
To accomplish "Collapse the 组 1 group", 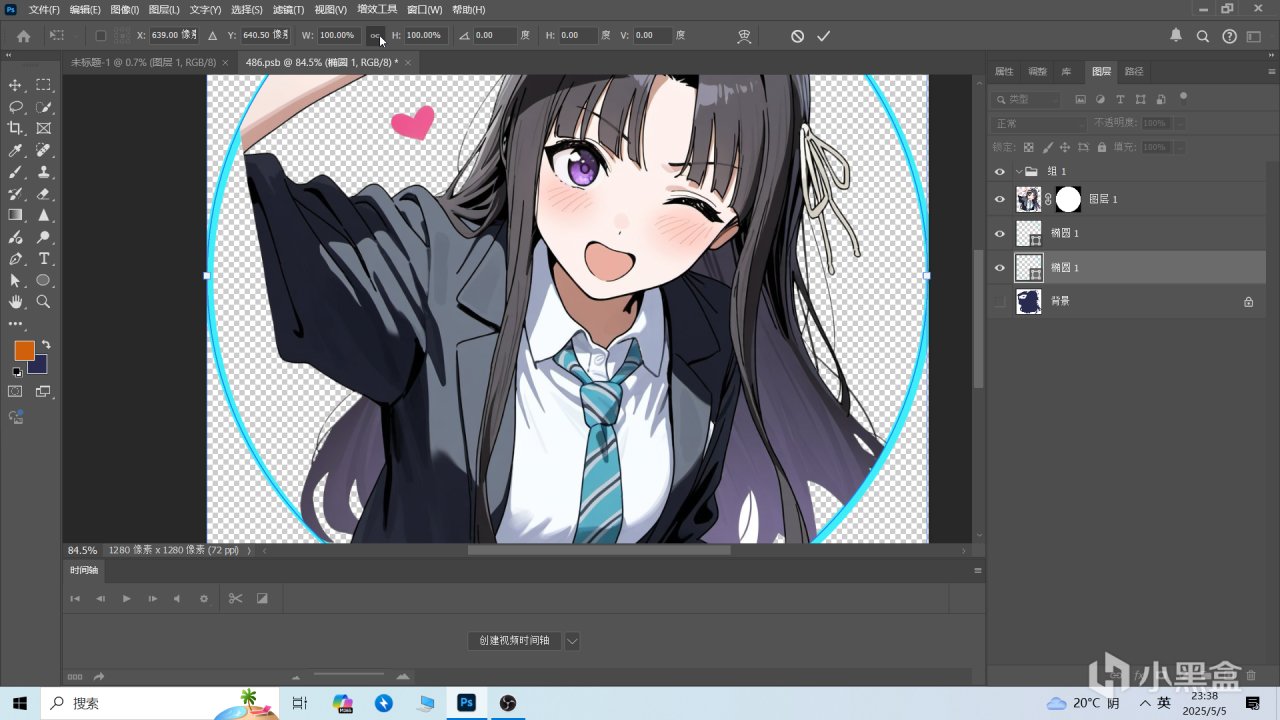I will pos(1018,172).
